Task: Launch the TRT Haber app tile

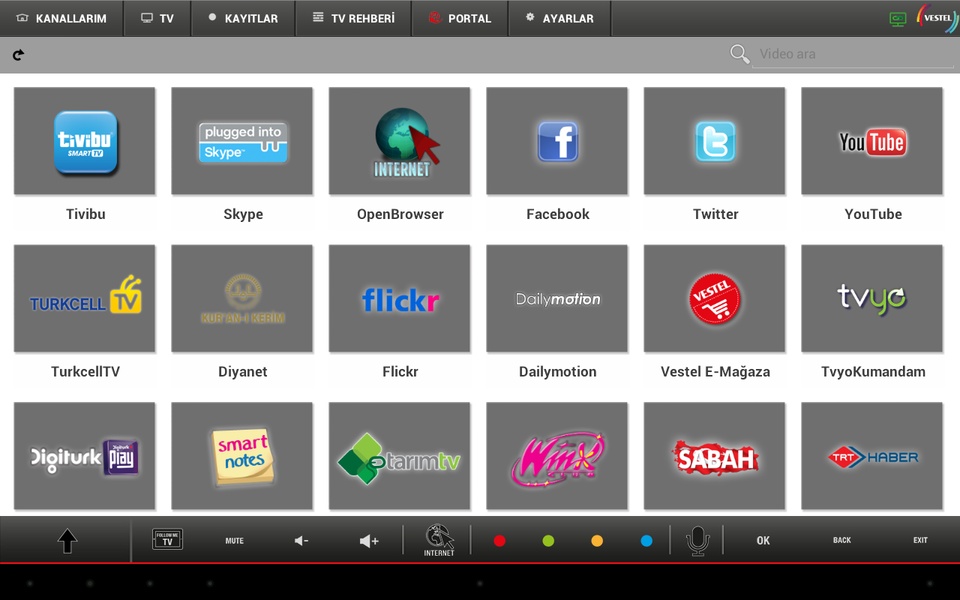Action: [x=872, y=456]
